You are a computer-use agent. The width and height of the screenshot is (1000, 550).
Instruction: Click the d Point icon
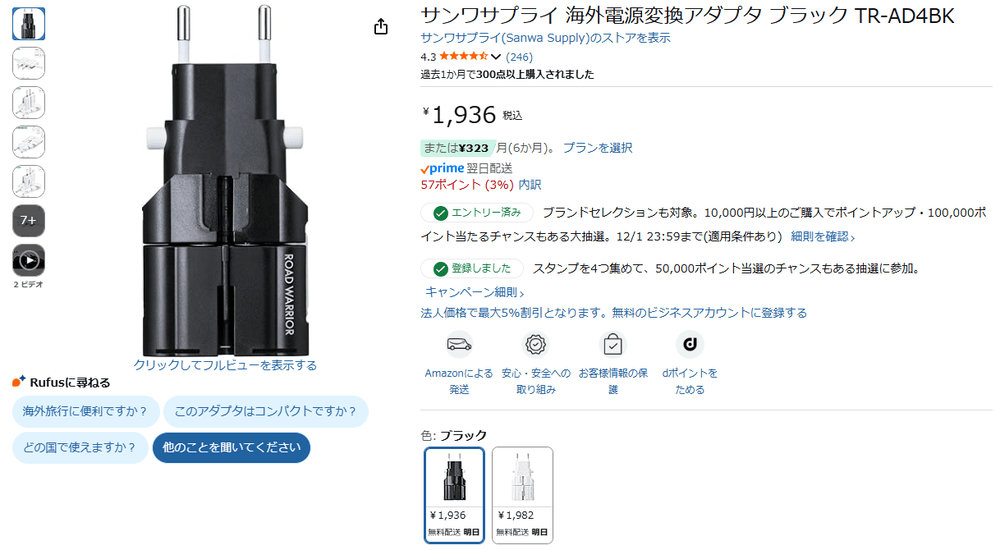click(x=690, y=345)
